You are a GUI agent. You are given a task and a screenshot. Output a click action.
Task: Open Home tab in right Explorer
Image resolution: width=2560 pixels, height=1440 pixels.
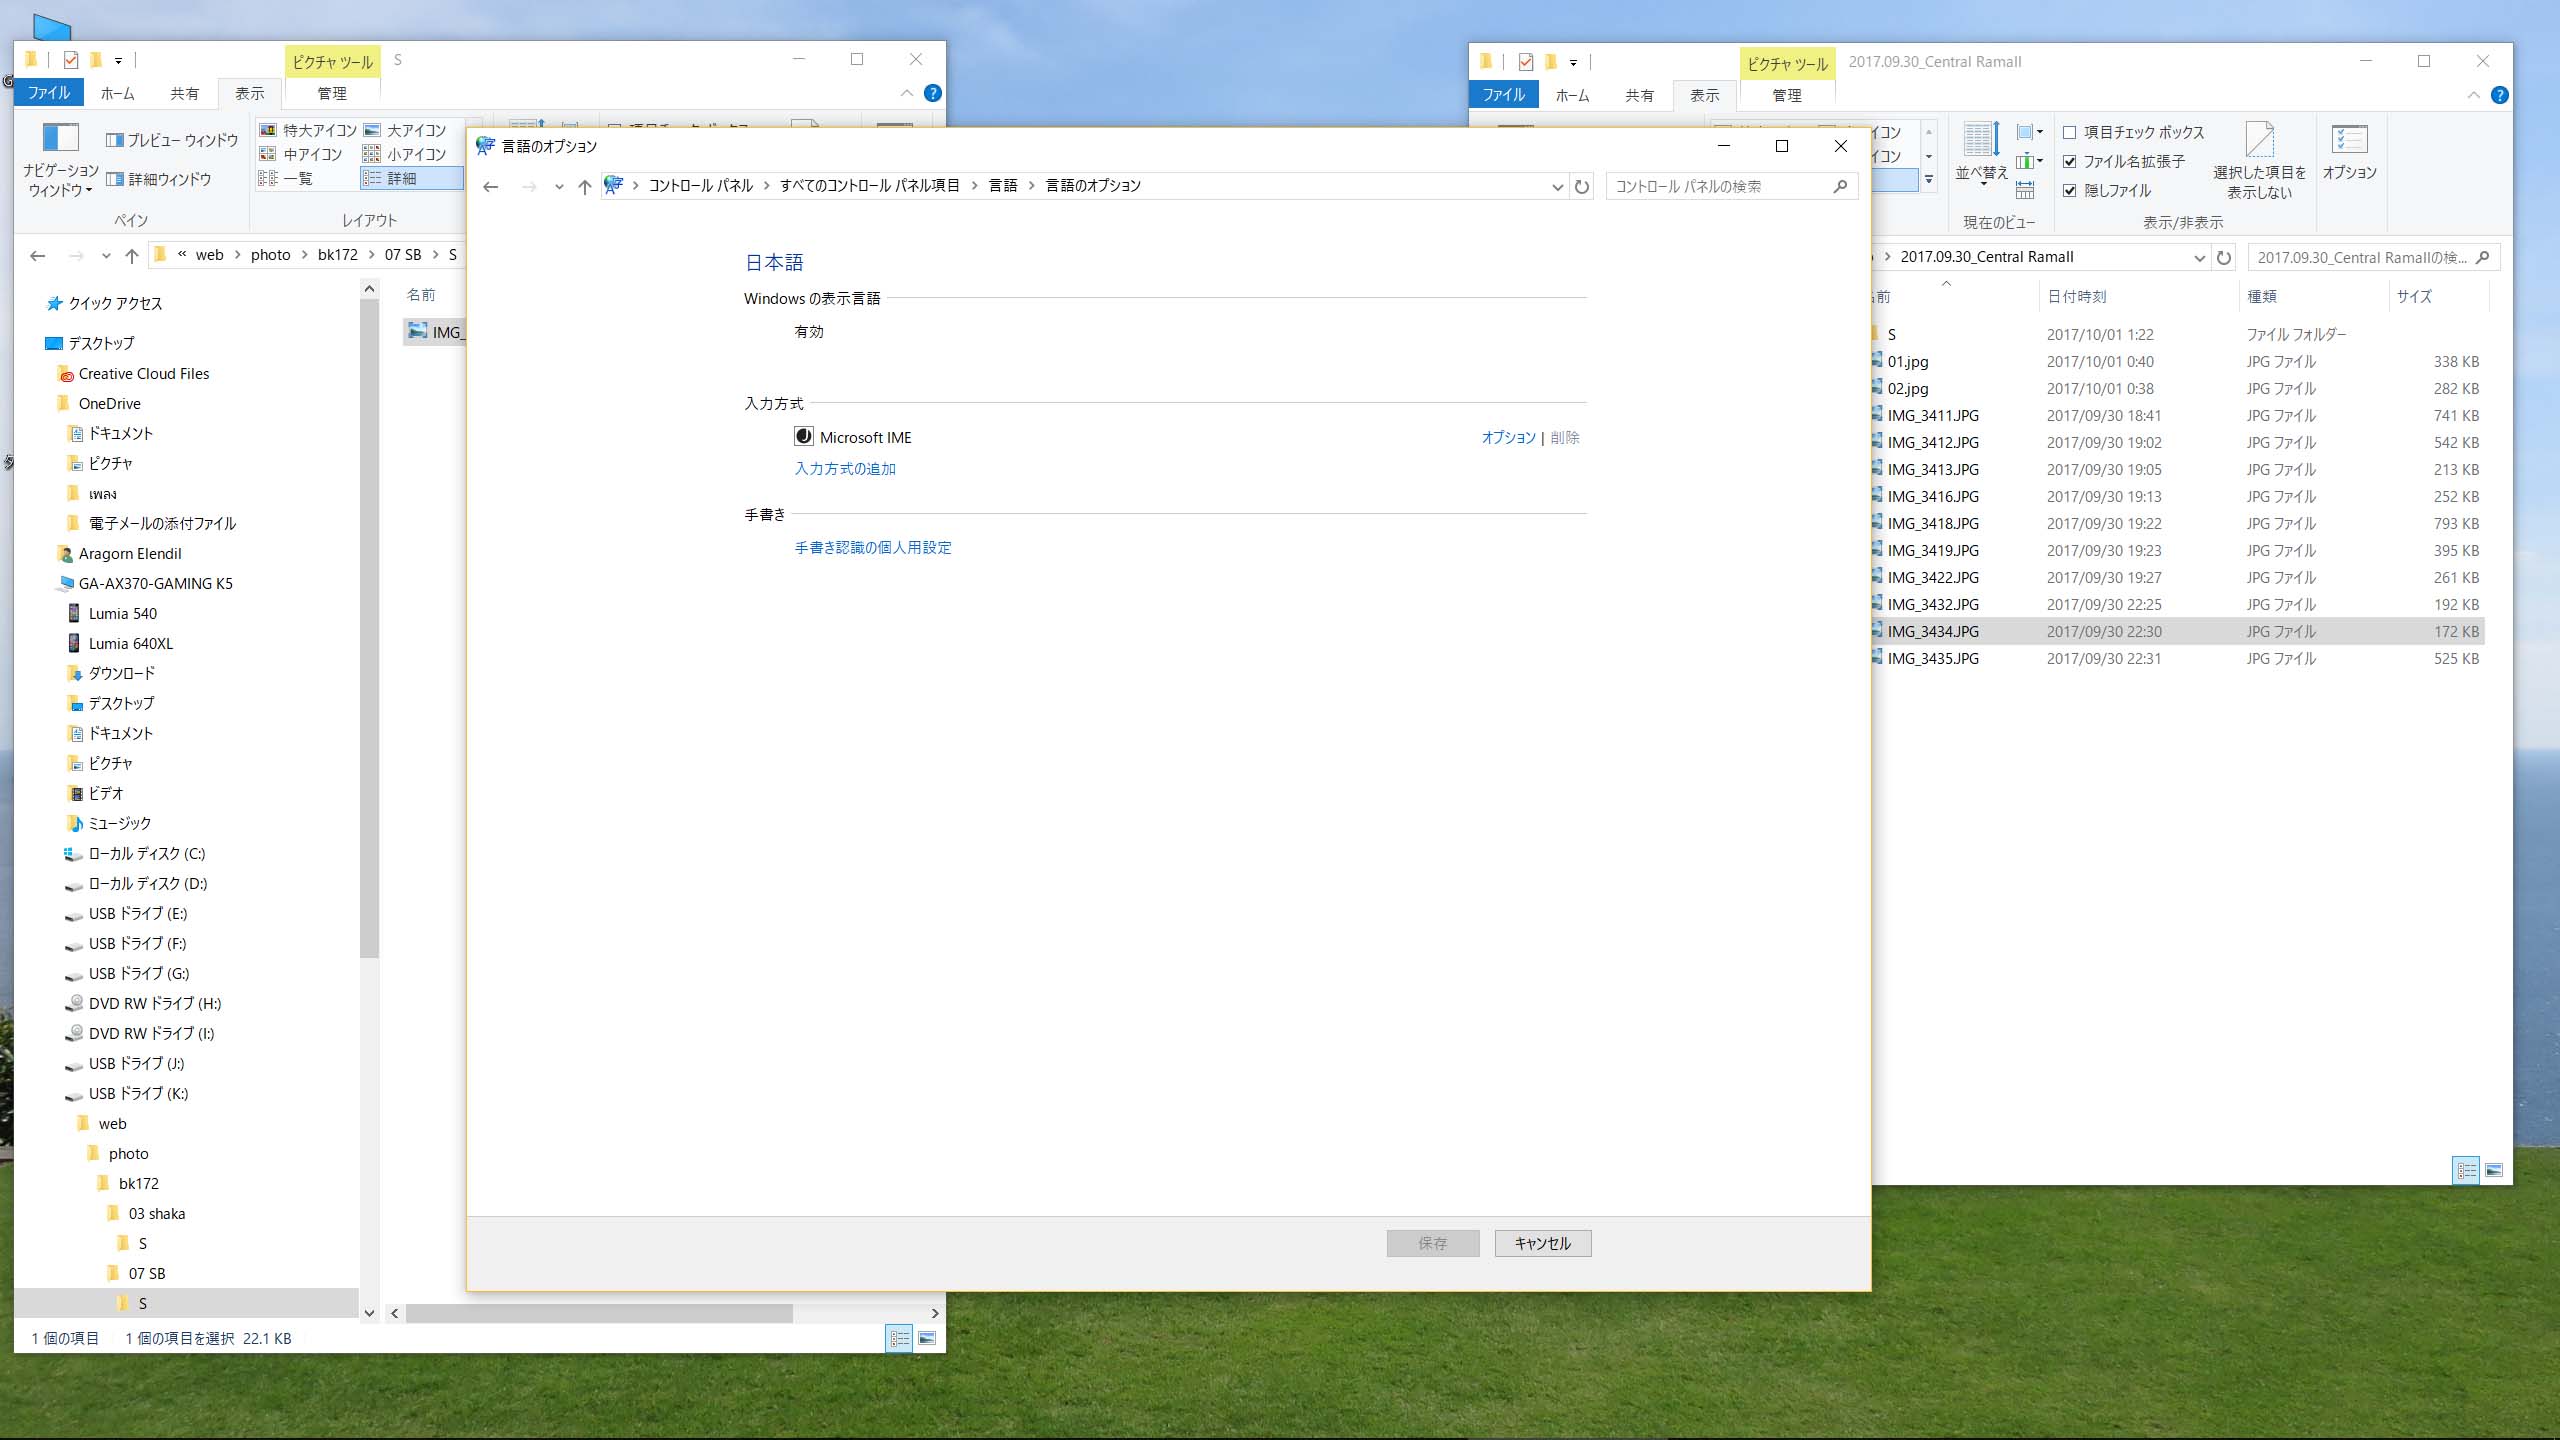pyautogui.click(x=1572, y=95)
